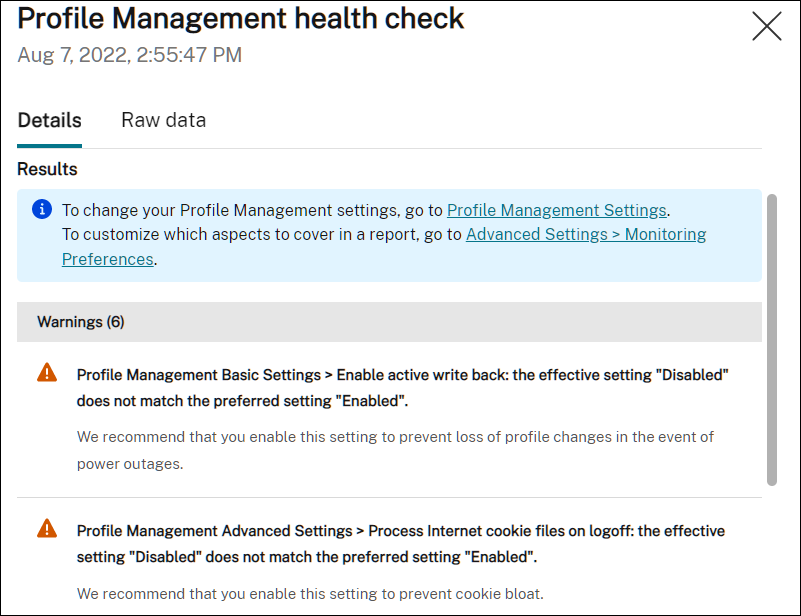Click the vertical scrollbar thumb

click(x=771, y=340)
